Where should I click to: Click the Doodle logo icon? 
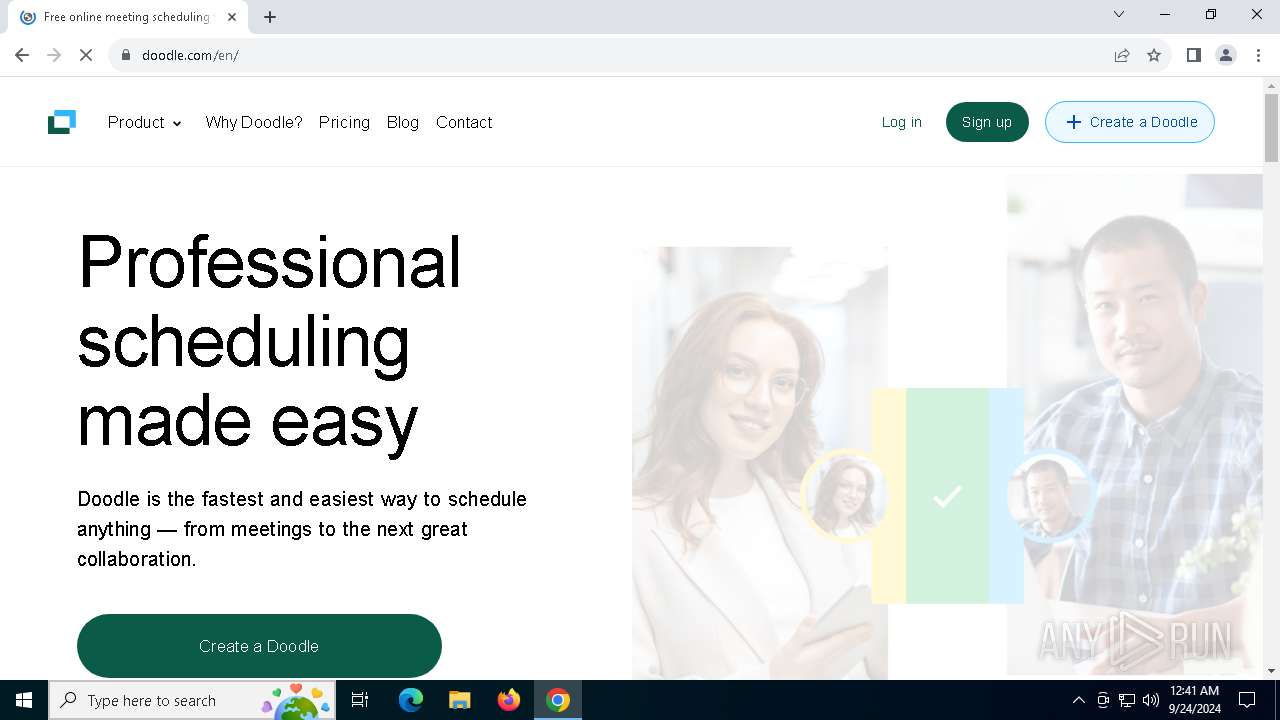[x=62, y=122]
